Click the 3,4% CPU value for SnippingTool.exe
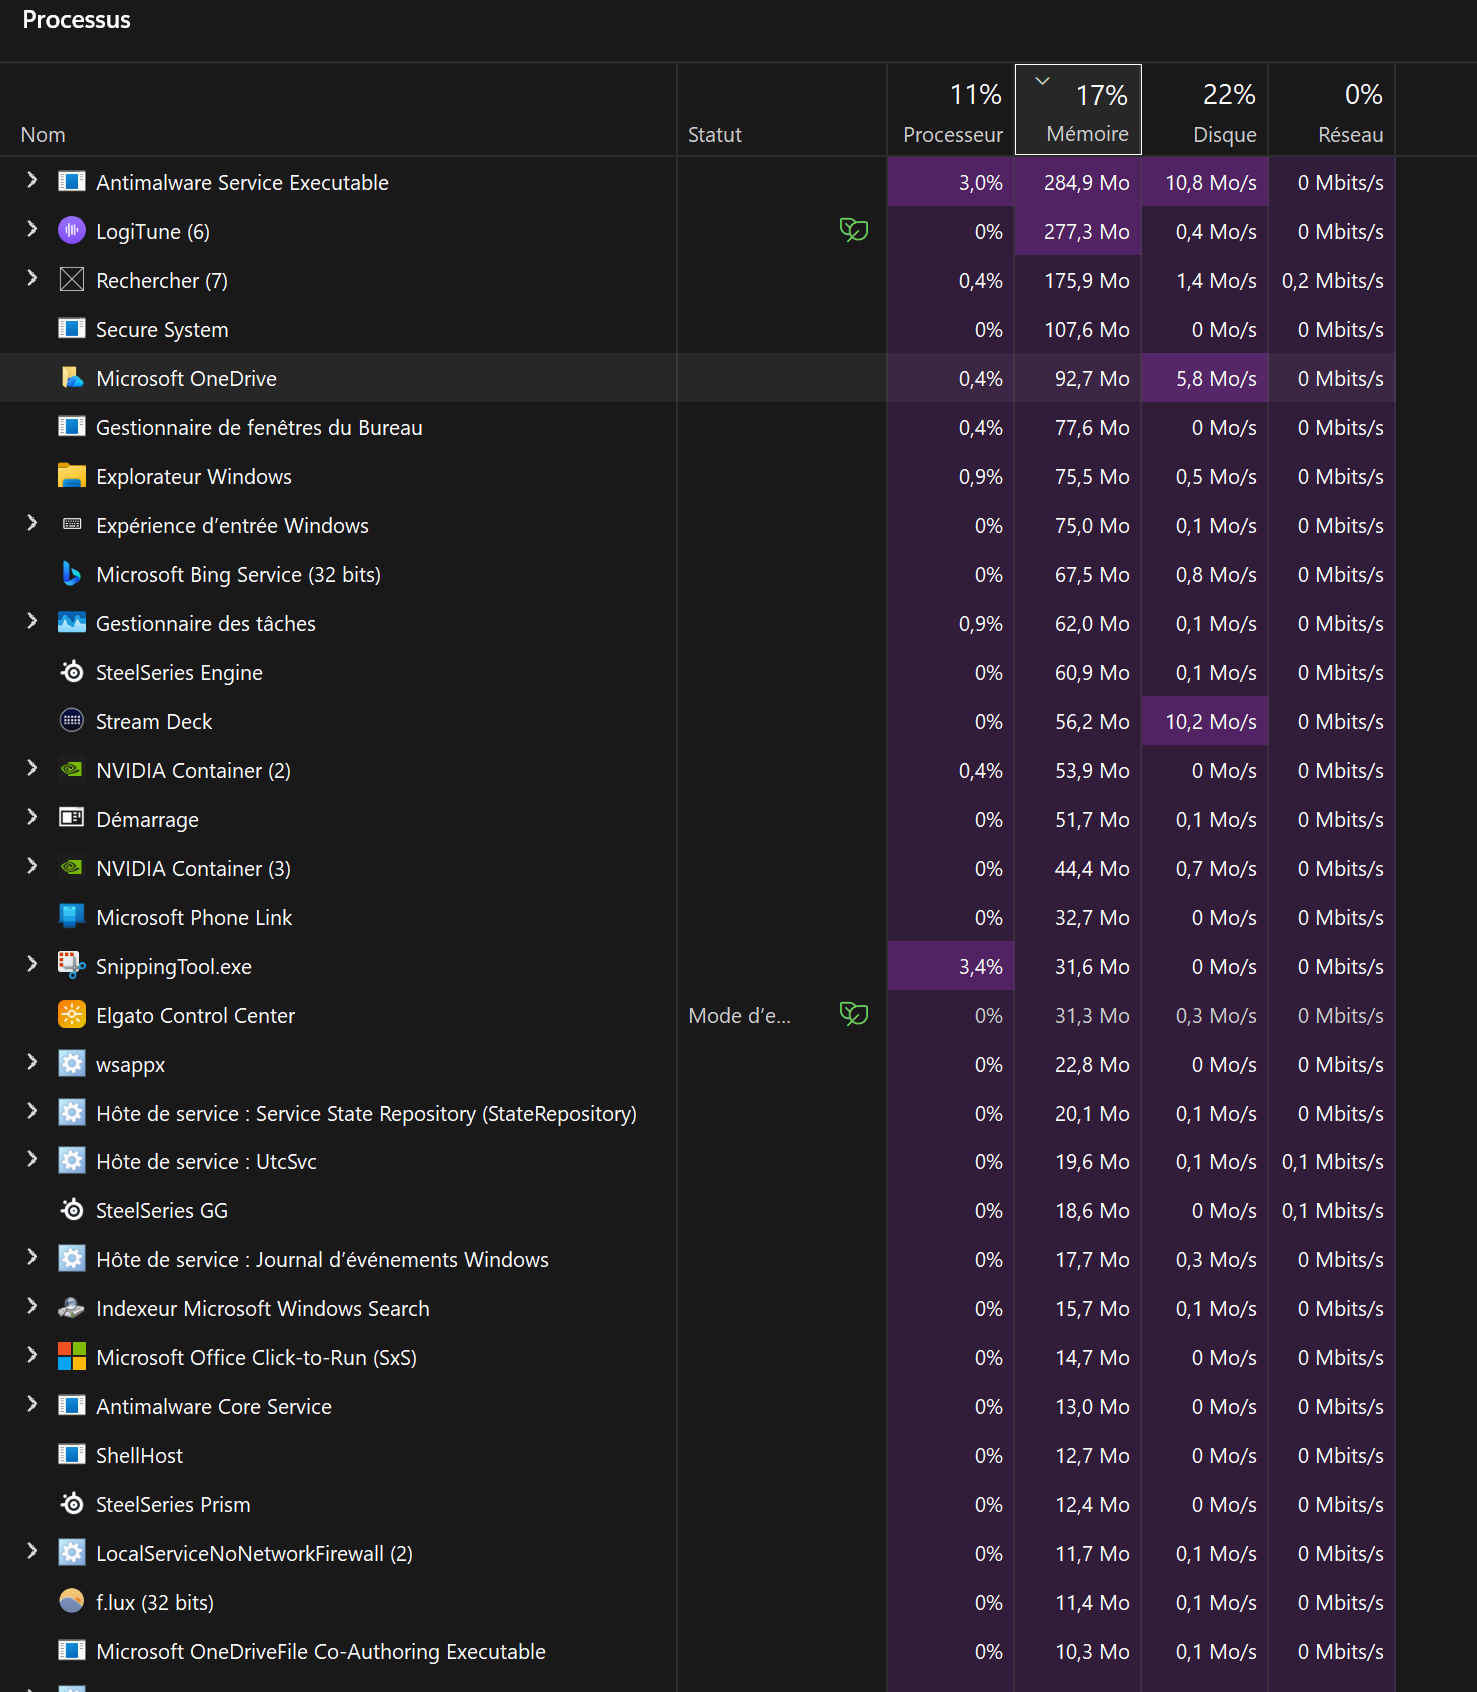1477x1692 pixels. point(980,967)
